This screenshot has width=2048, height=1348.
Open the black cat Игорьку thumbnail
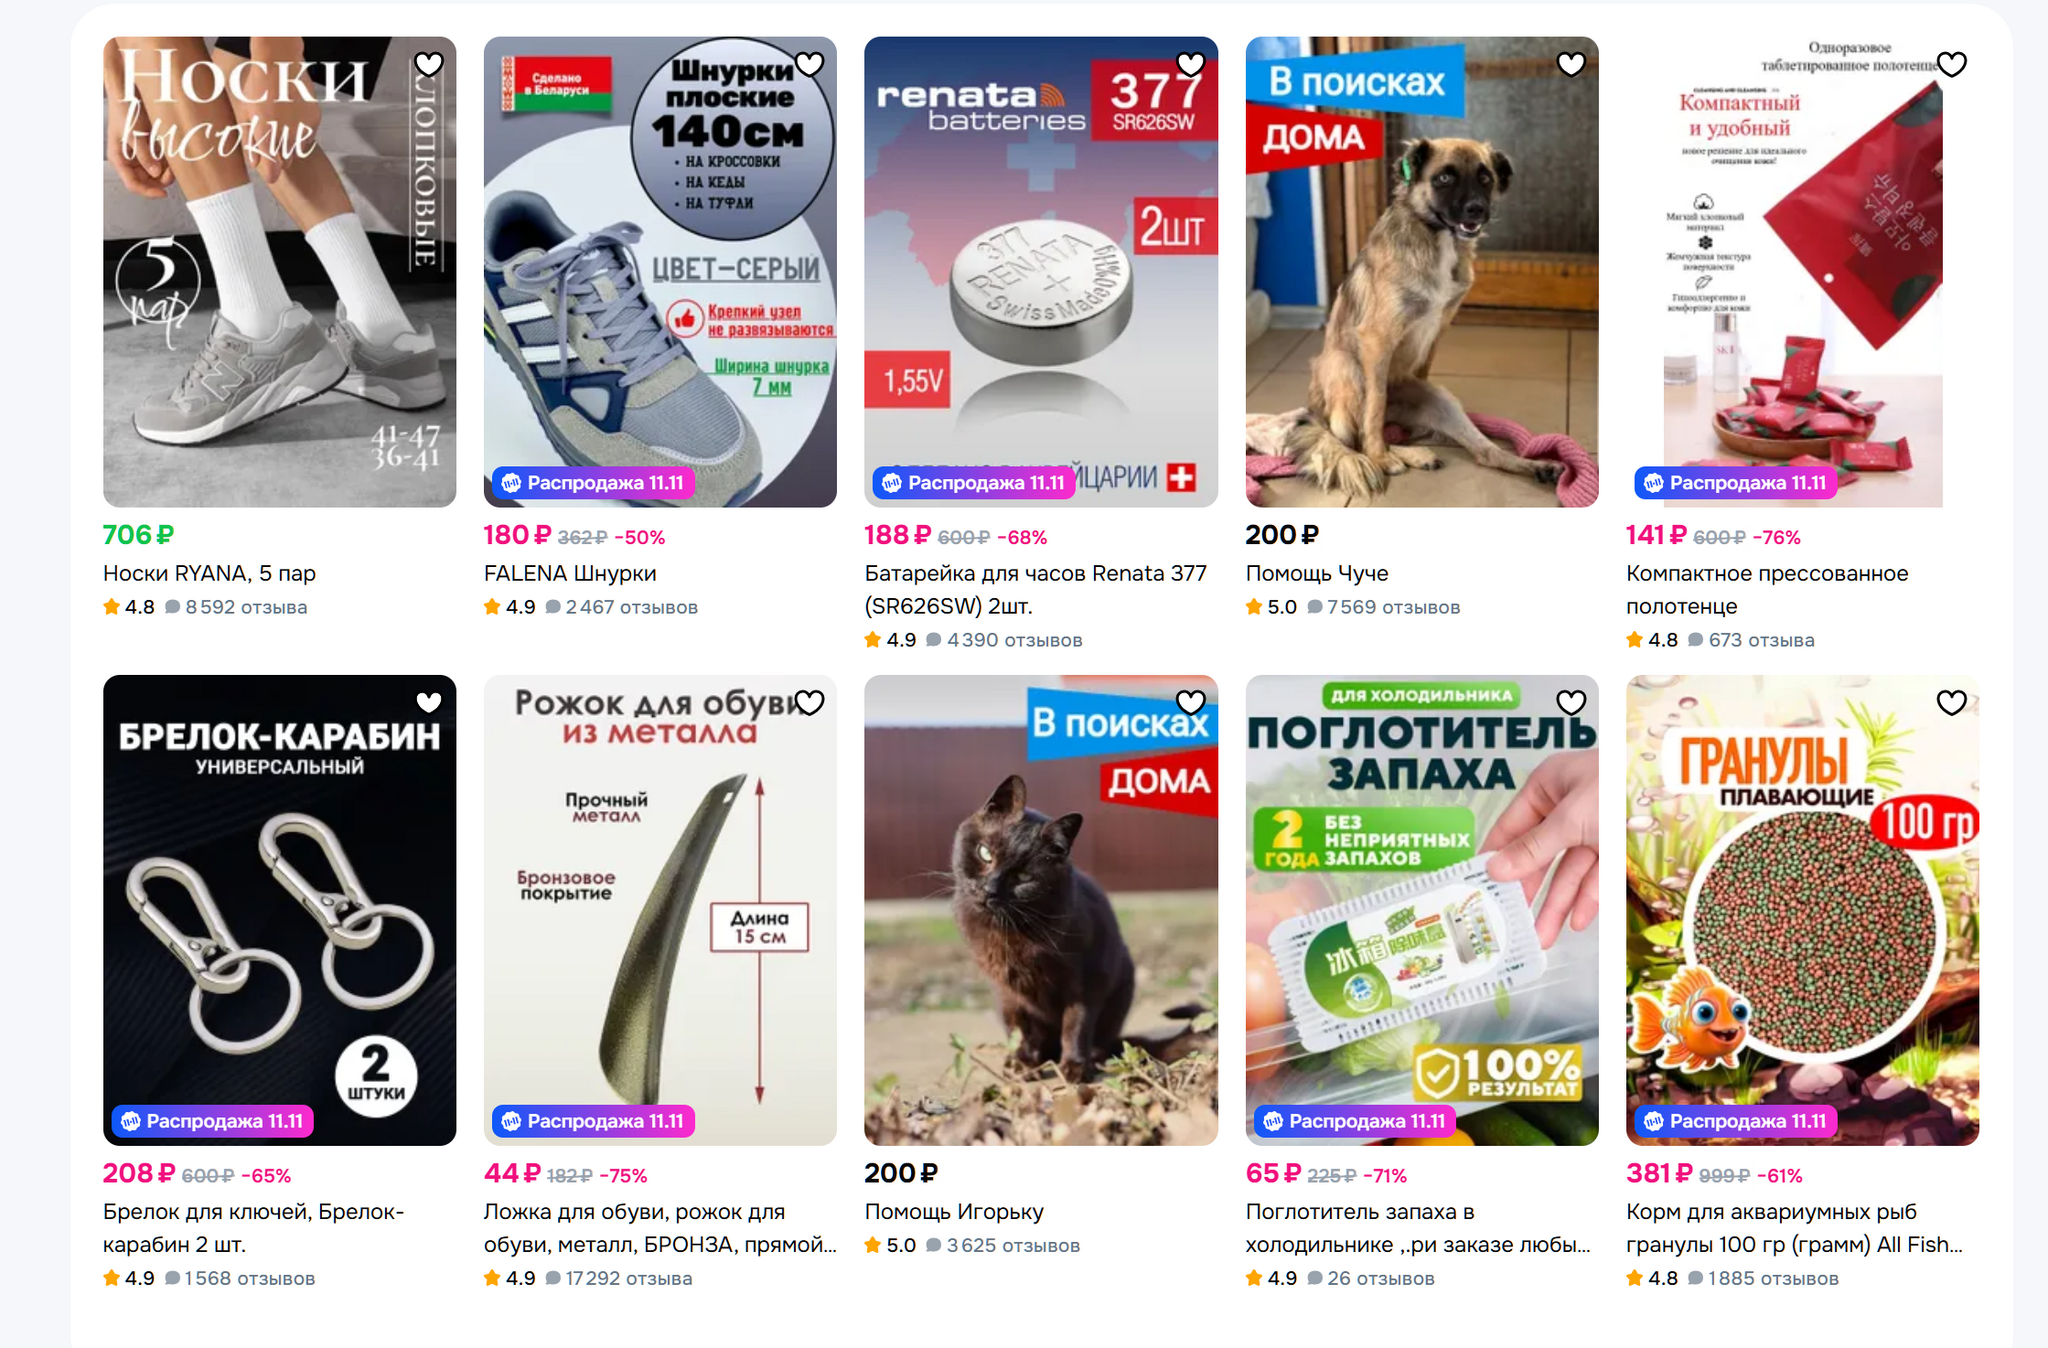[1041, 910]
